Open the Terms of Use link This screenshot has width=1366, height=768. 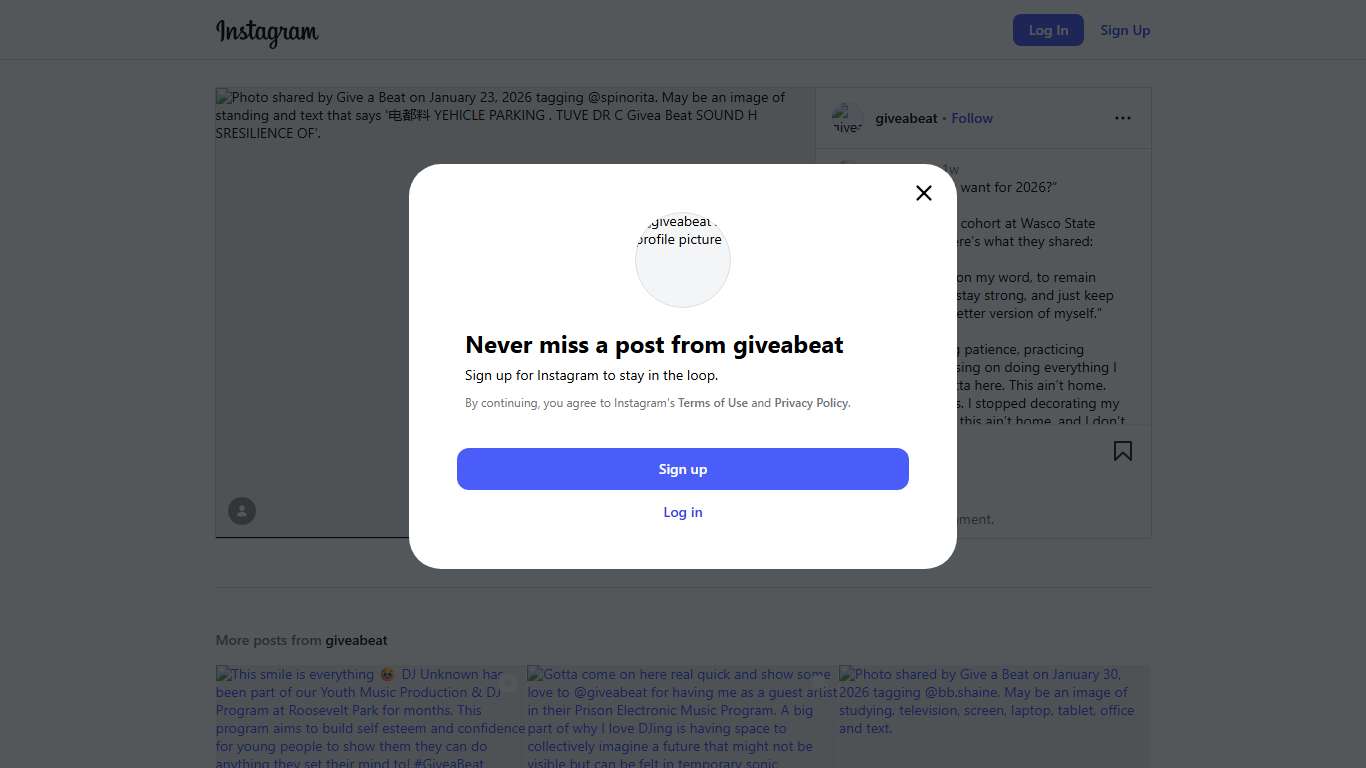(x=712, y=403)
